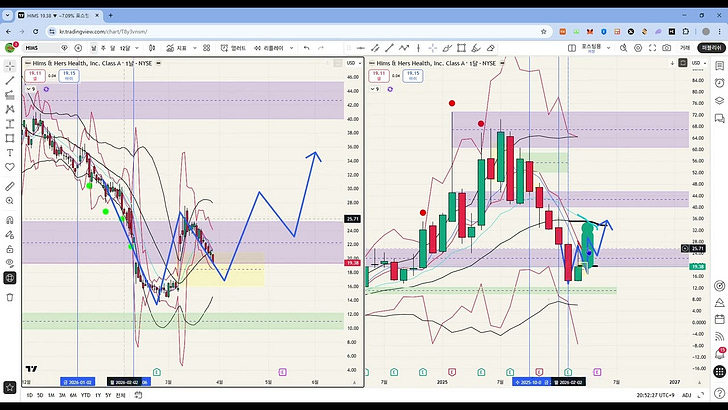Open quick search magnifier icon

point(624,48)
